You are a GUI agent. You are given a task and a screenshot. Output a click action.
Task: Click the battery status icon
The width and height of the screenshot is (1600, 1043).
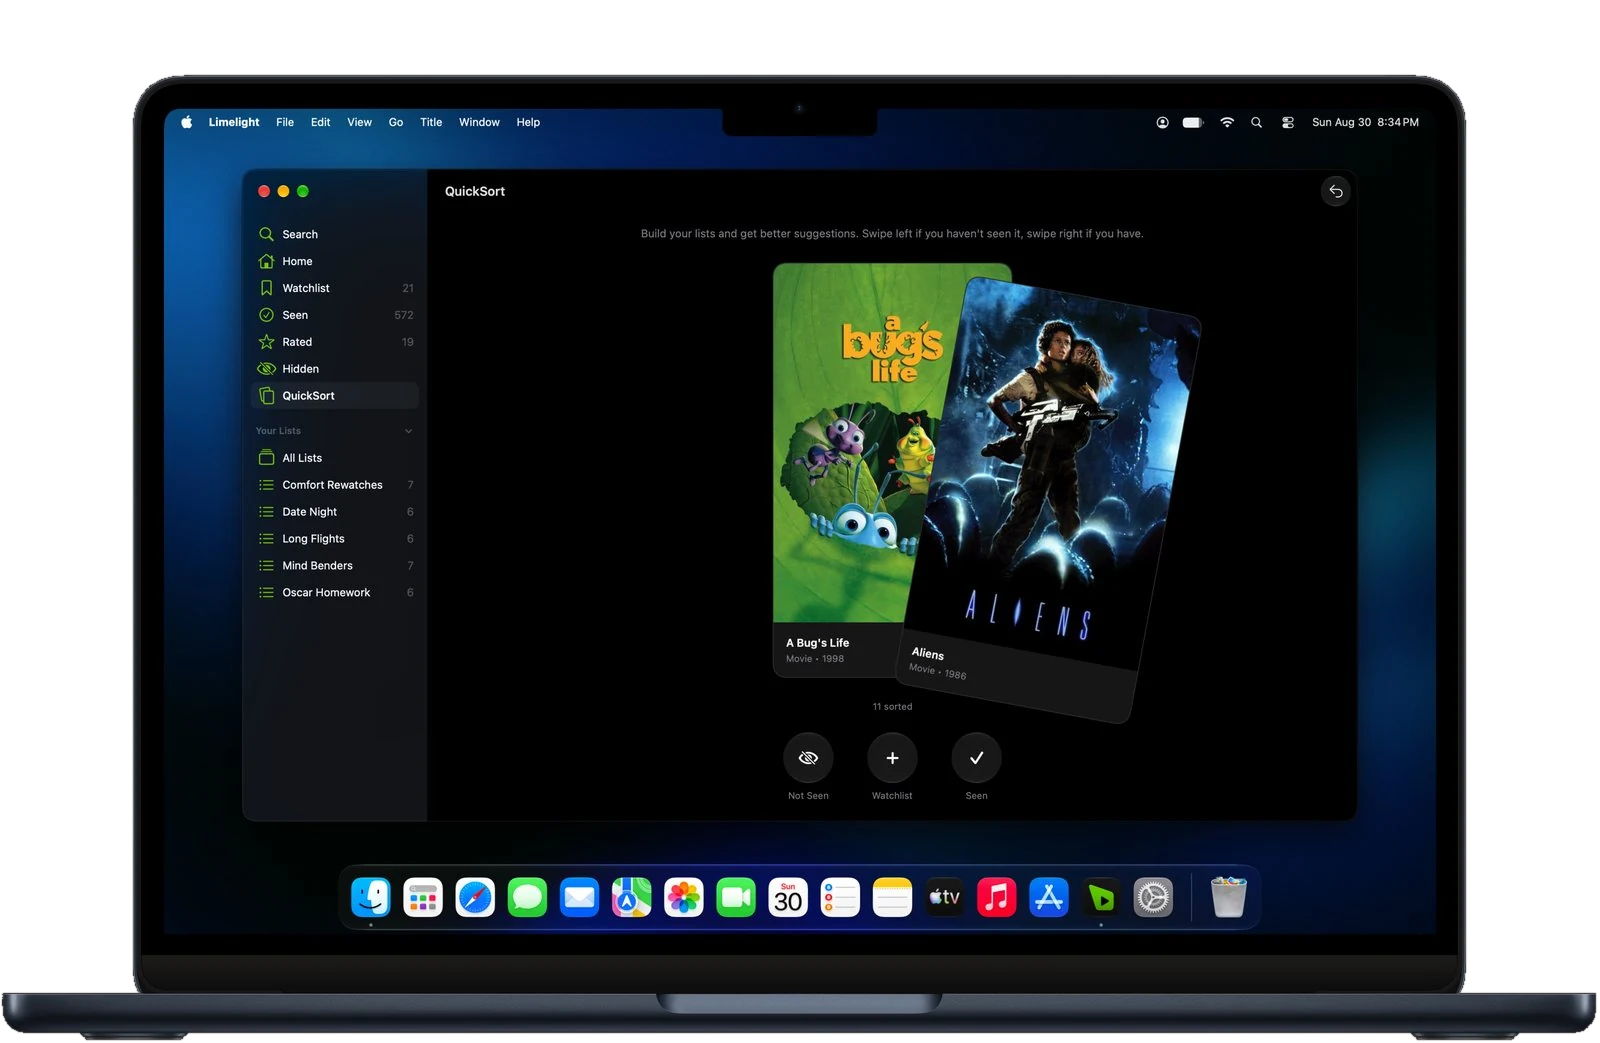pos(1193,122)
